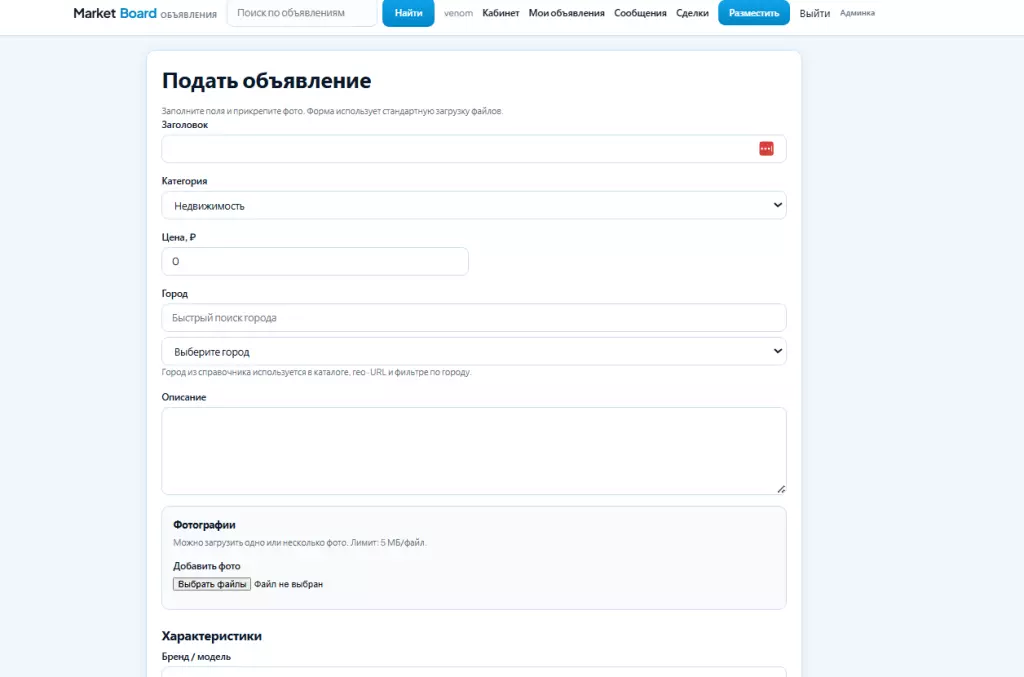The height and width of the screenshot is (677, 1024).
Task: Click the blue Разместить button
Action: point(753,13)
